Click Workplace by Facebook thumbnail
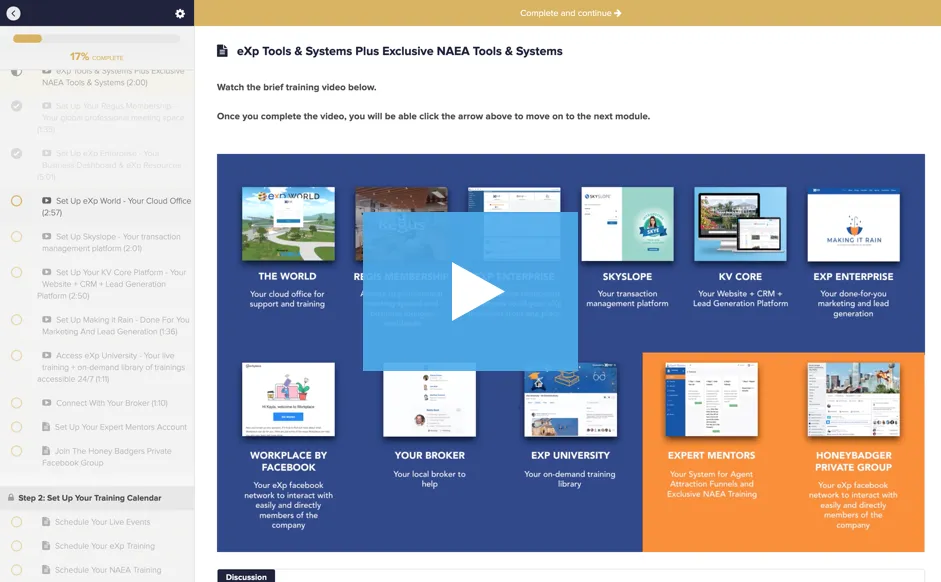 coord(288,399)
